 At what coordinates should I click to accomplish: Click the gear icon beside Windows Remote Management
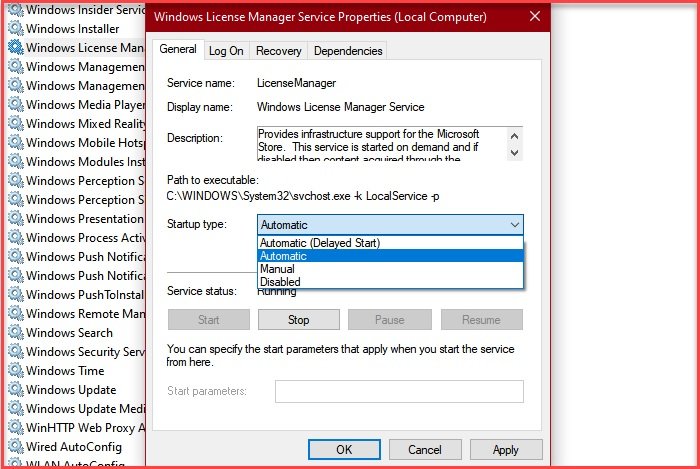pyautogui.click(x=15, y=314)
